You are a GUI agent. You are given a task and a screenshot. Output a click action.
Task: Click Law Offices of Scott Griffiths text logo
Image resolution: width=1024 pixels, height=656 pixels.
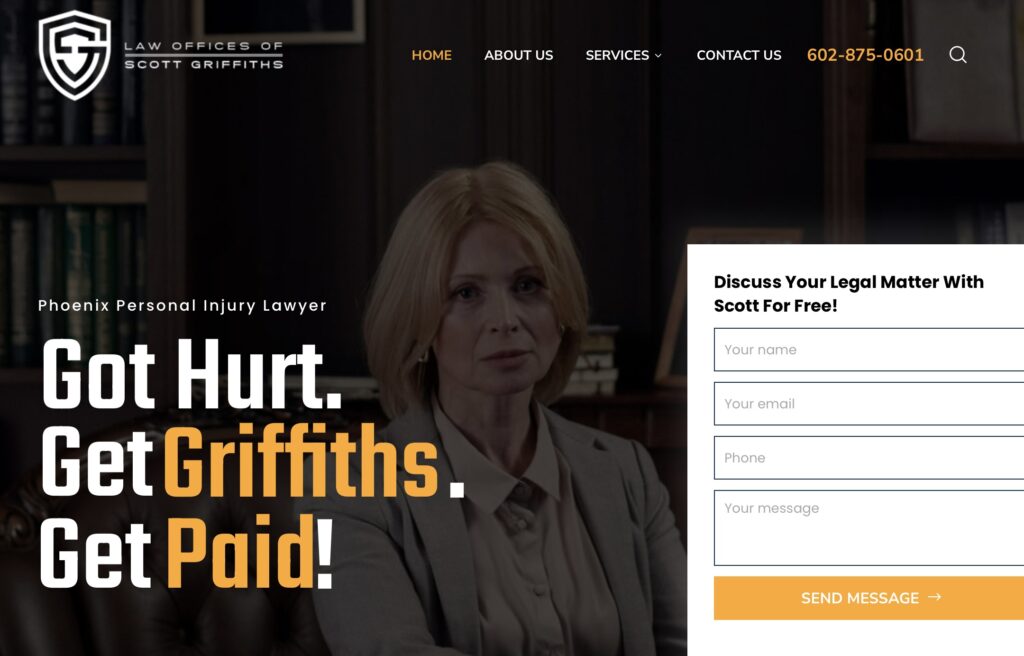point(204,55)
